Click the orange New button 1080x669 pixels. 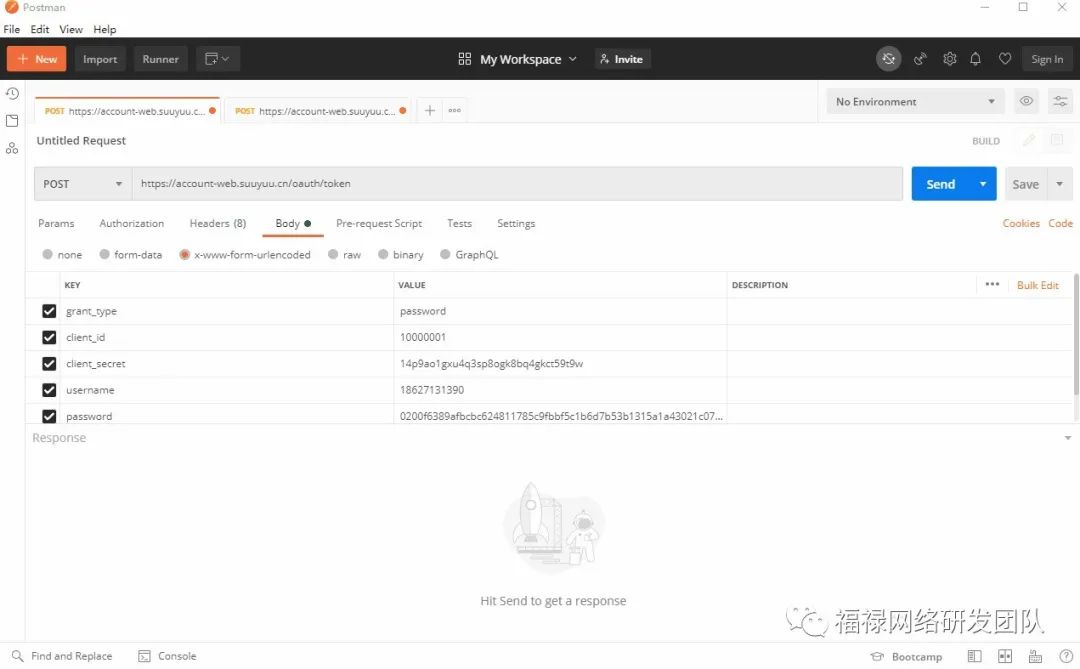(x=37, y=59)
